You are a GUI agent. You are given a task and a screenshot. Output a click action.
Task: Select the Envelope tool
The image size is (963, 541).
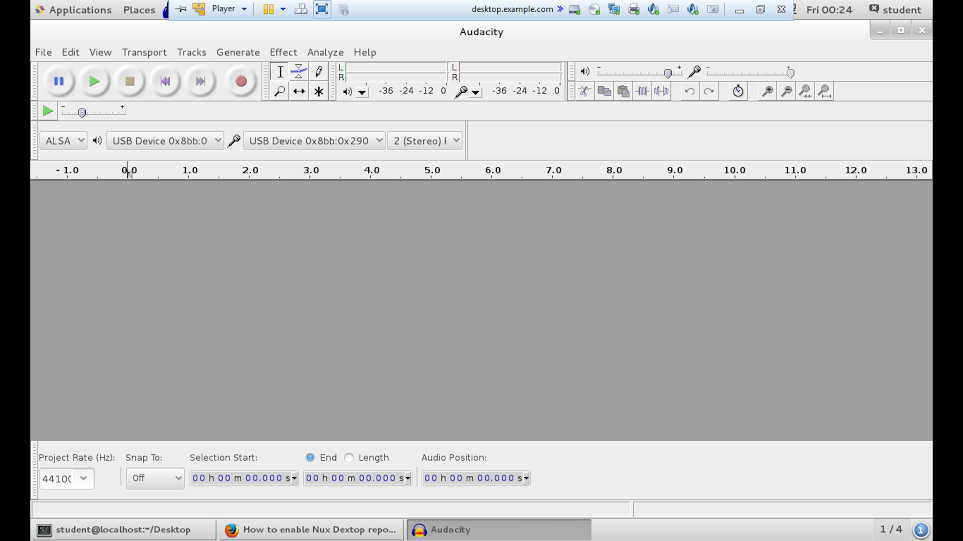[x=298, y=71]
